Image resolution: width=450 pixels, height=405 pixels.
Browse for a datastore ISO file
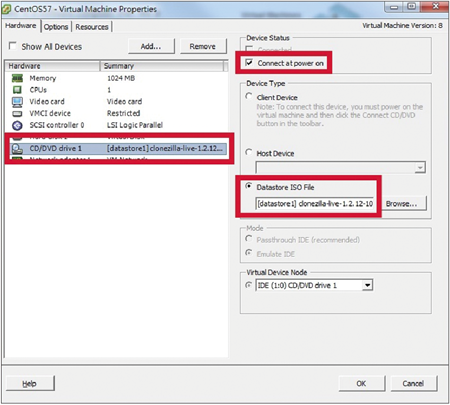tap(402, 204)
